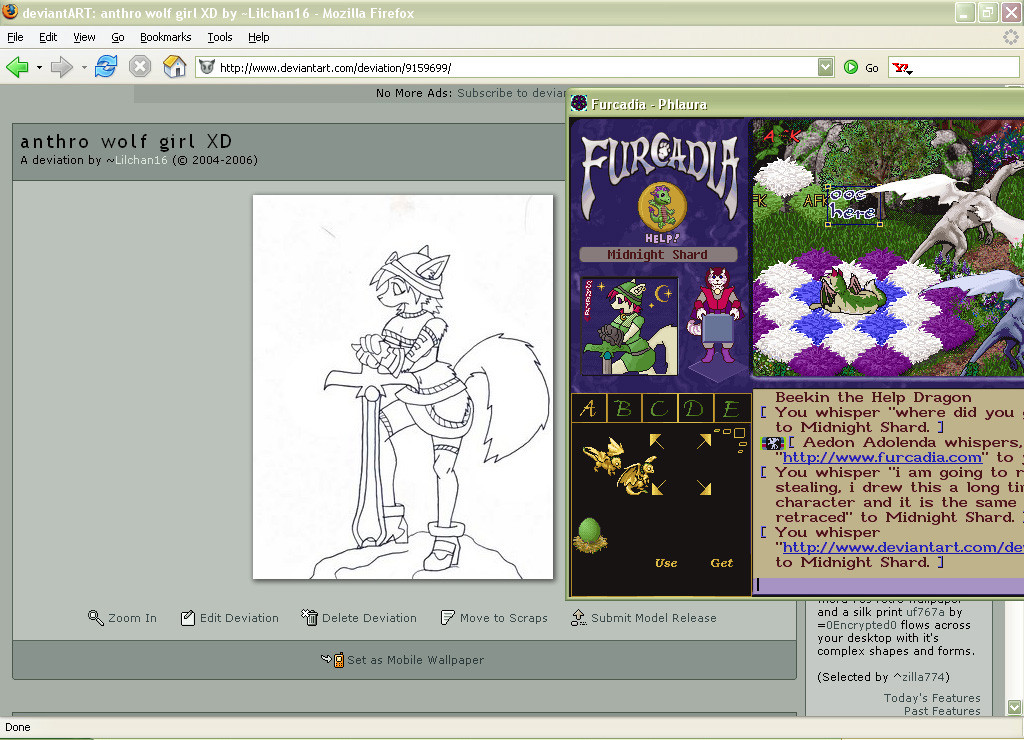This screenshot has width=1024, height=740.
Task: Click the upper flying gold dragon in Furcadia
Action: click(x=603, y=455)
